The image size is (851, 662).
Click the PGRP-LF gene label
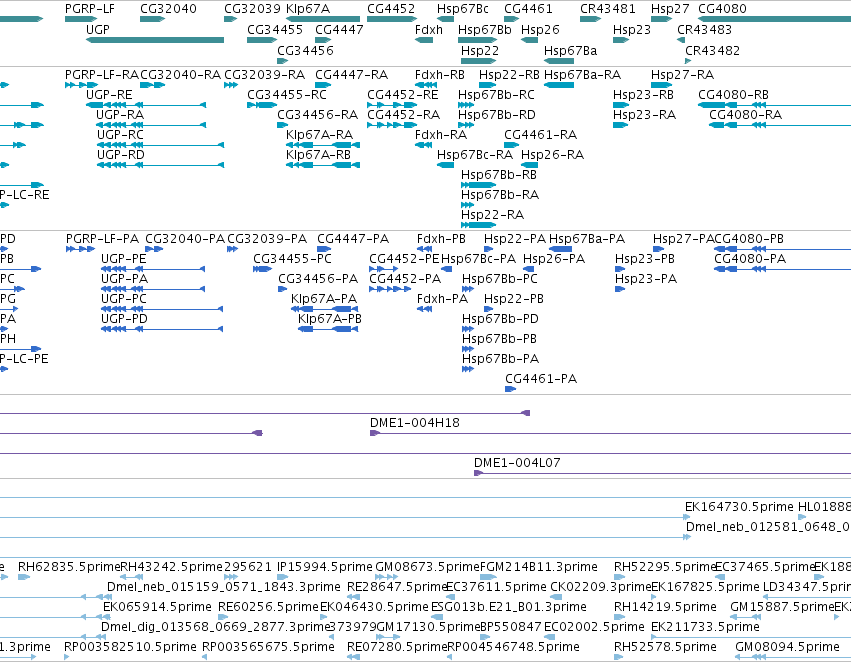click(x=90, y=9)
